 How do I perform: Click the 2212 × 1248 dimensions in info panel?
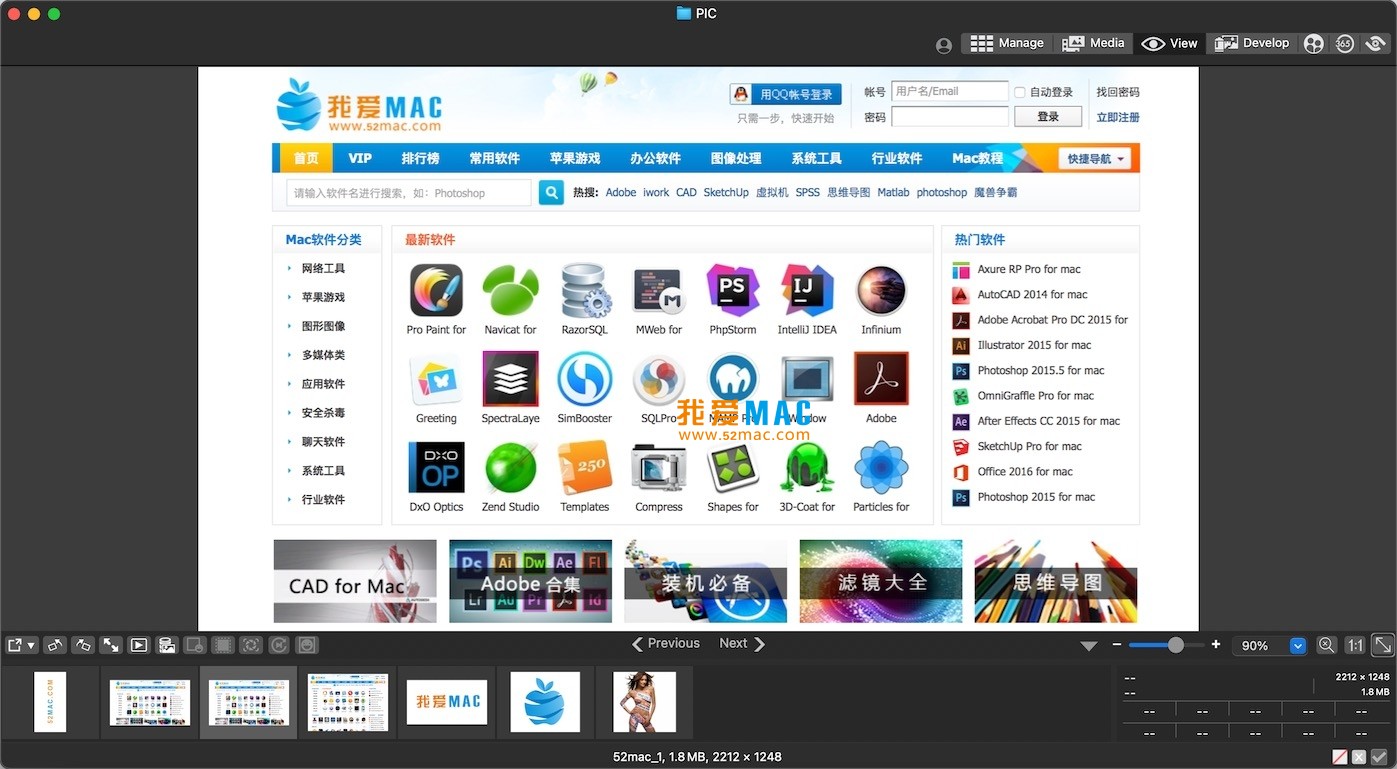(x=1362, y=677)
